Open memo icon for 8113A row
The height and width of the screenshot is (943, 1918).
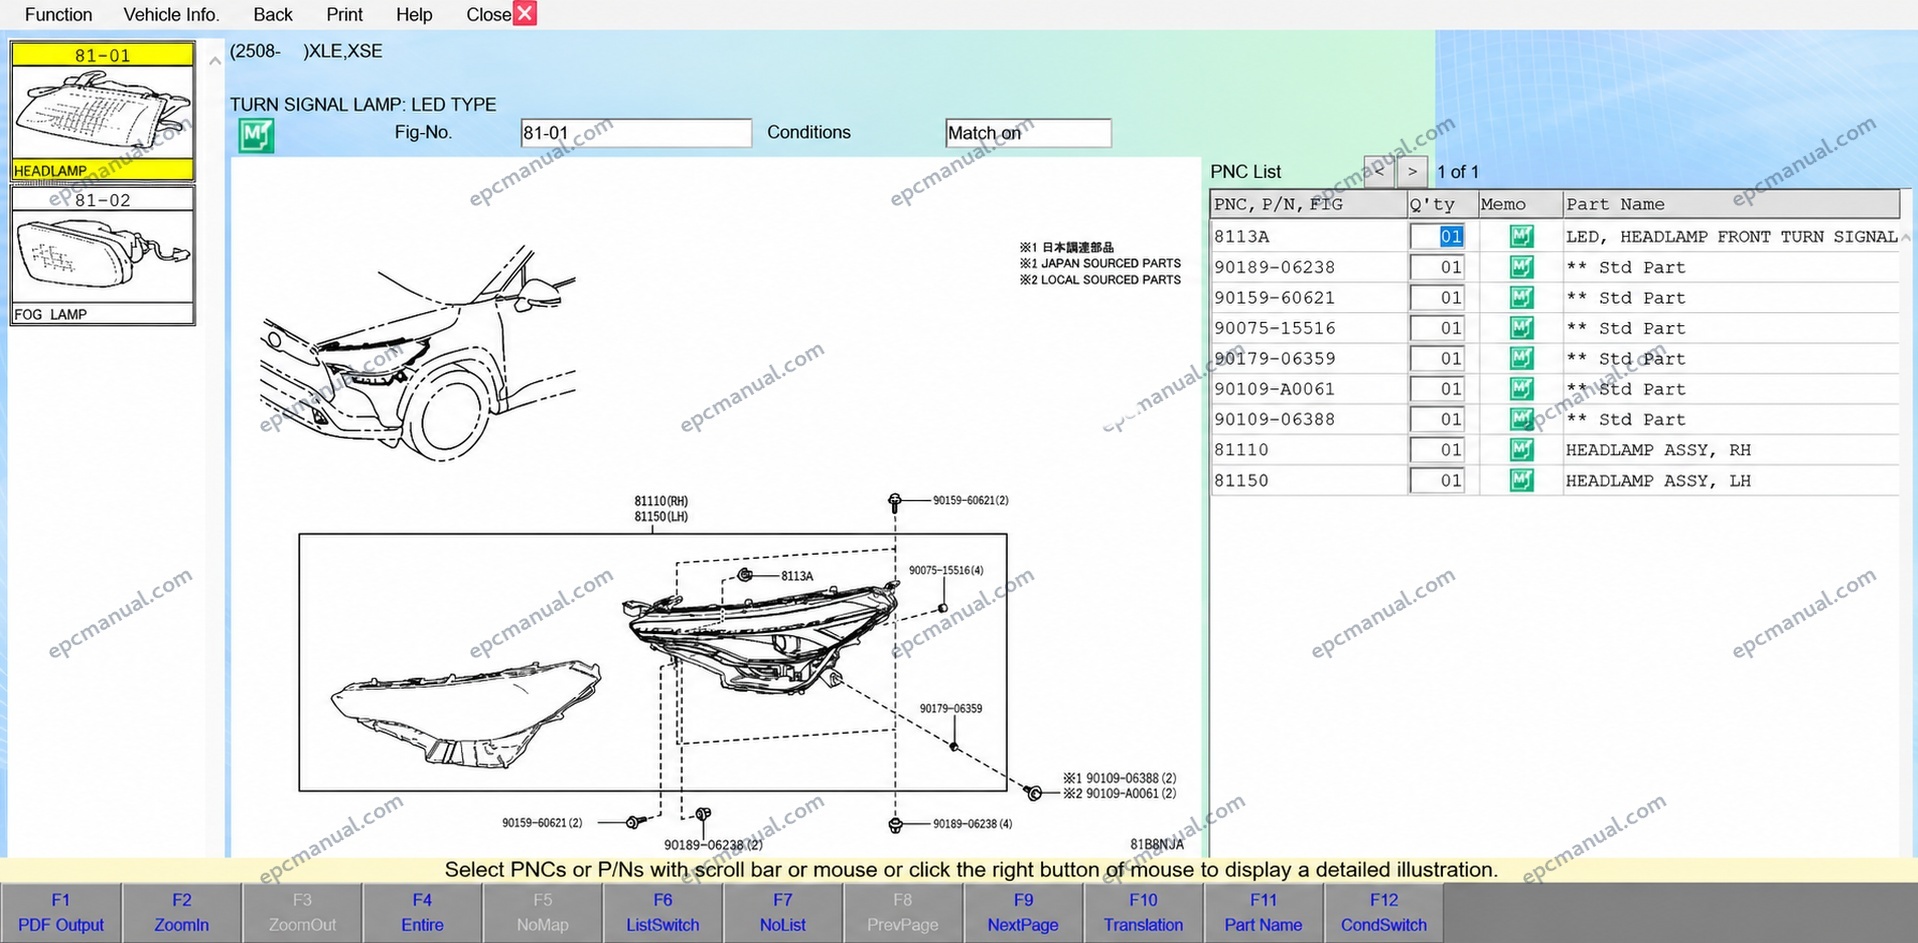tap(1521, 236)
